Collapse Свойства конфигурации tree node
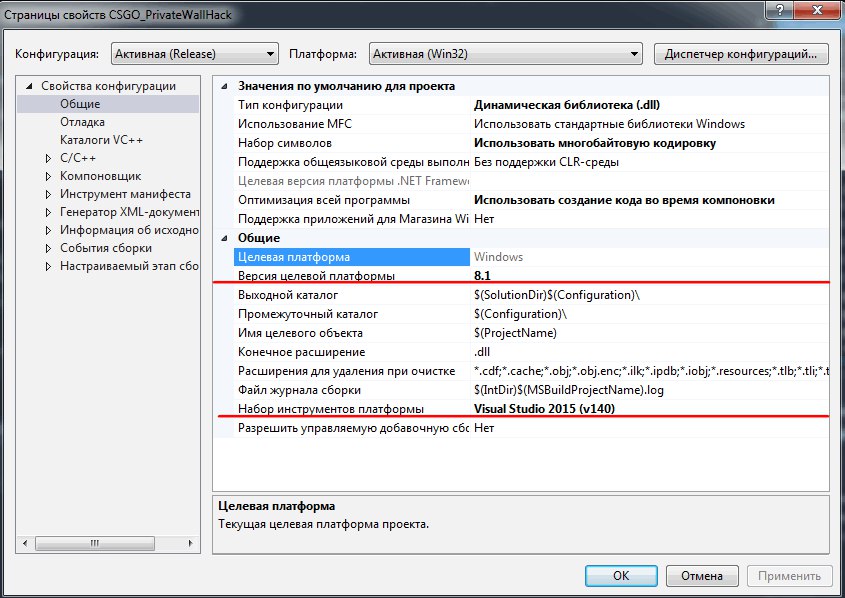 30,86
